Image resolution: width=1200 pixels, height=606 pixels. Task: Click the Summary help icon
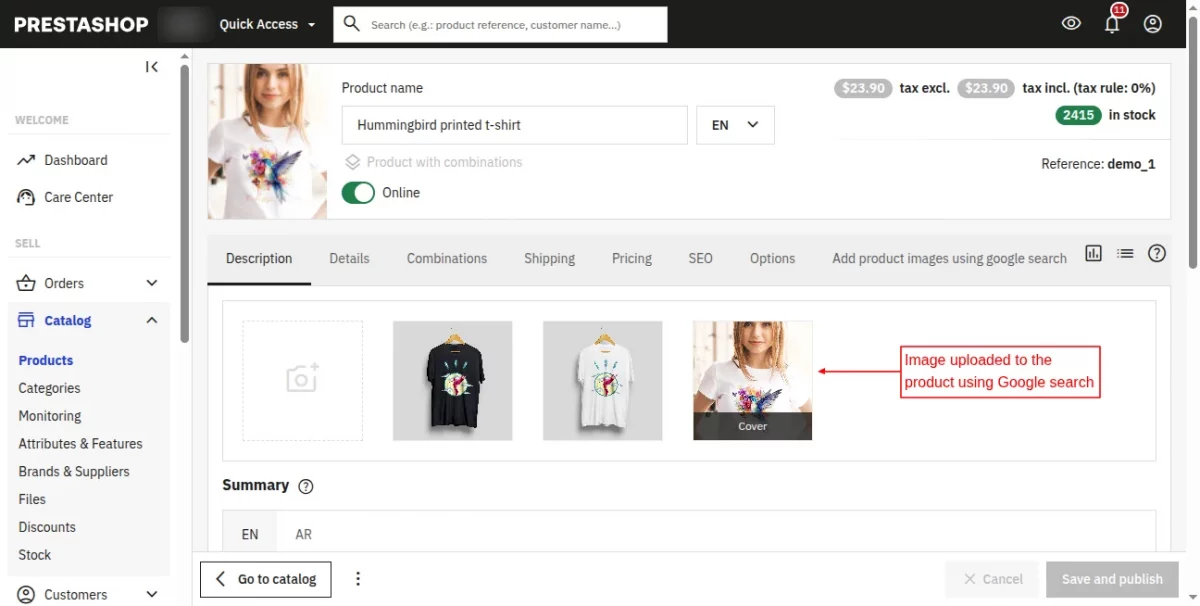306,486
